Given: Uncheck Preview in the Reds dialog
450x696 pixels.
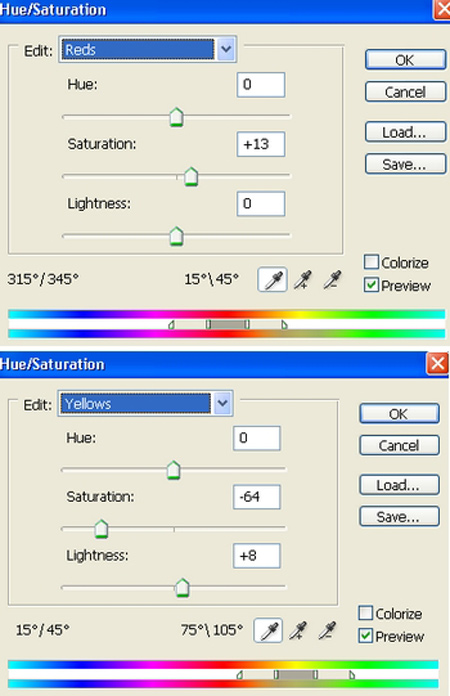Looking at the screenshot, I should (371, 285).
